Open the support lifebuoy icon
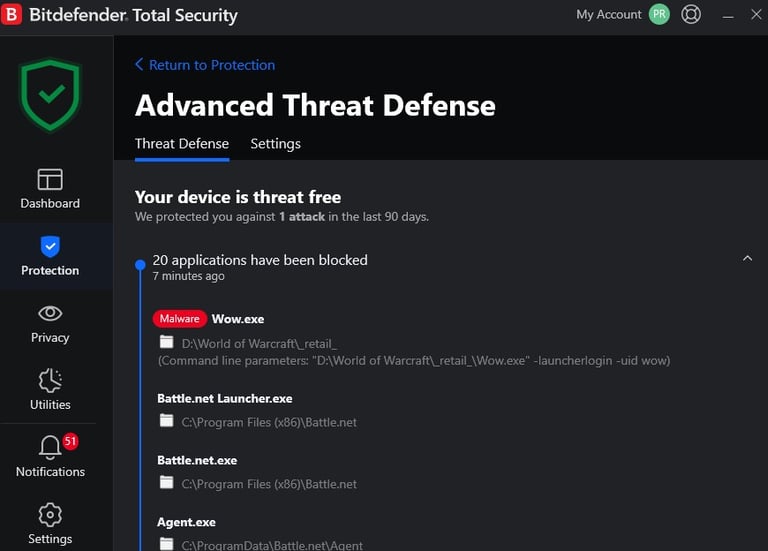The image size is (768, 551). (x=691, y=14)
